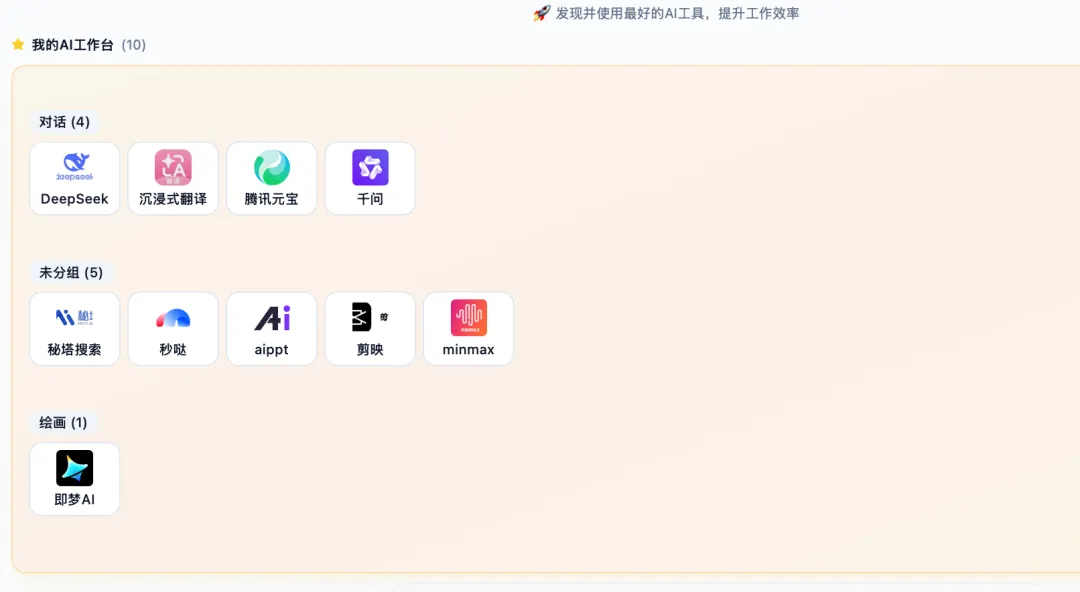Click the (10) count next to workbench title
Image resolution: width=1080 pixels, height=592 pixels.
134,45
